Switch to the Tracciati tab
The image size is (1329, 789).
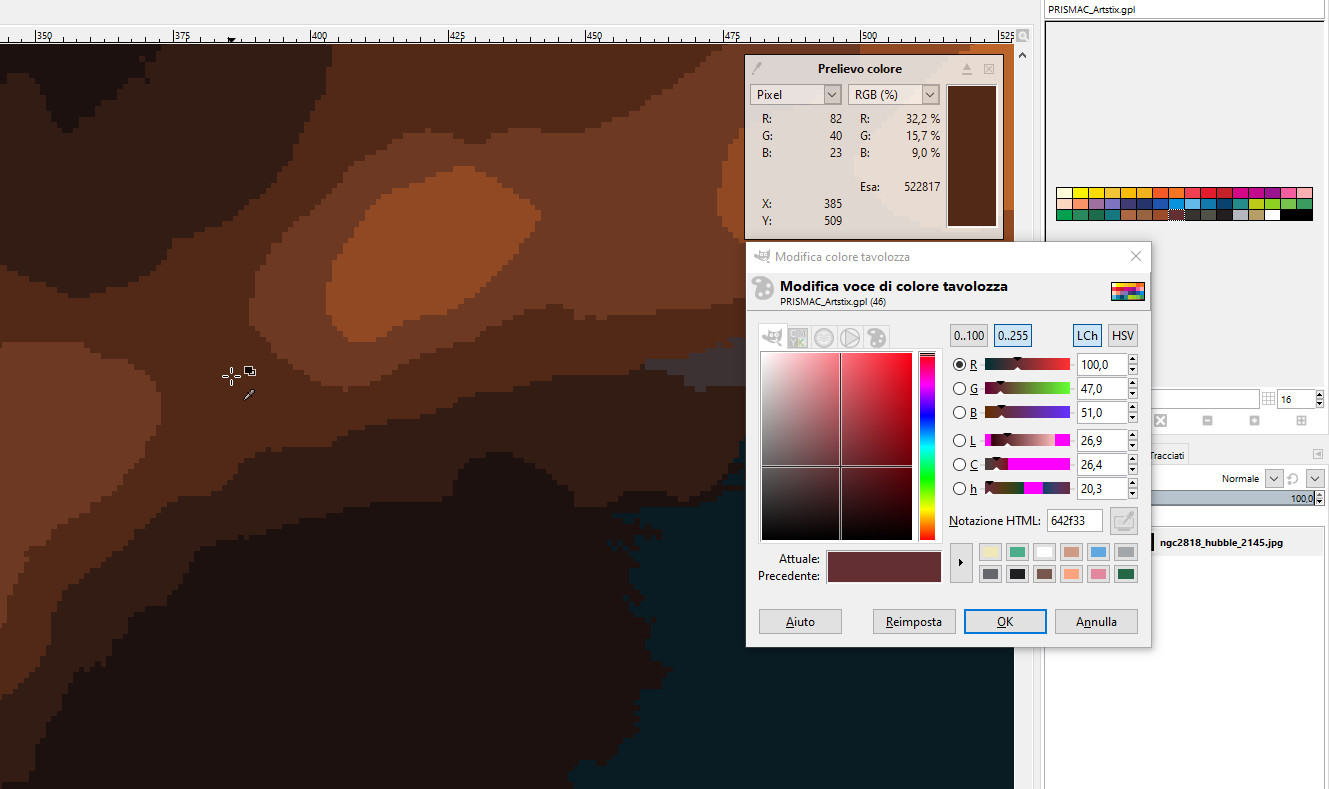[x=1167, y=455]
